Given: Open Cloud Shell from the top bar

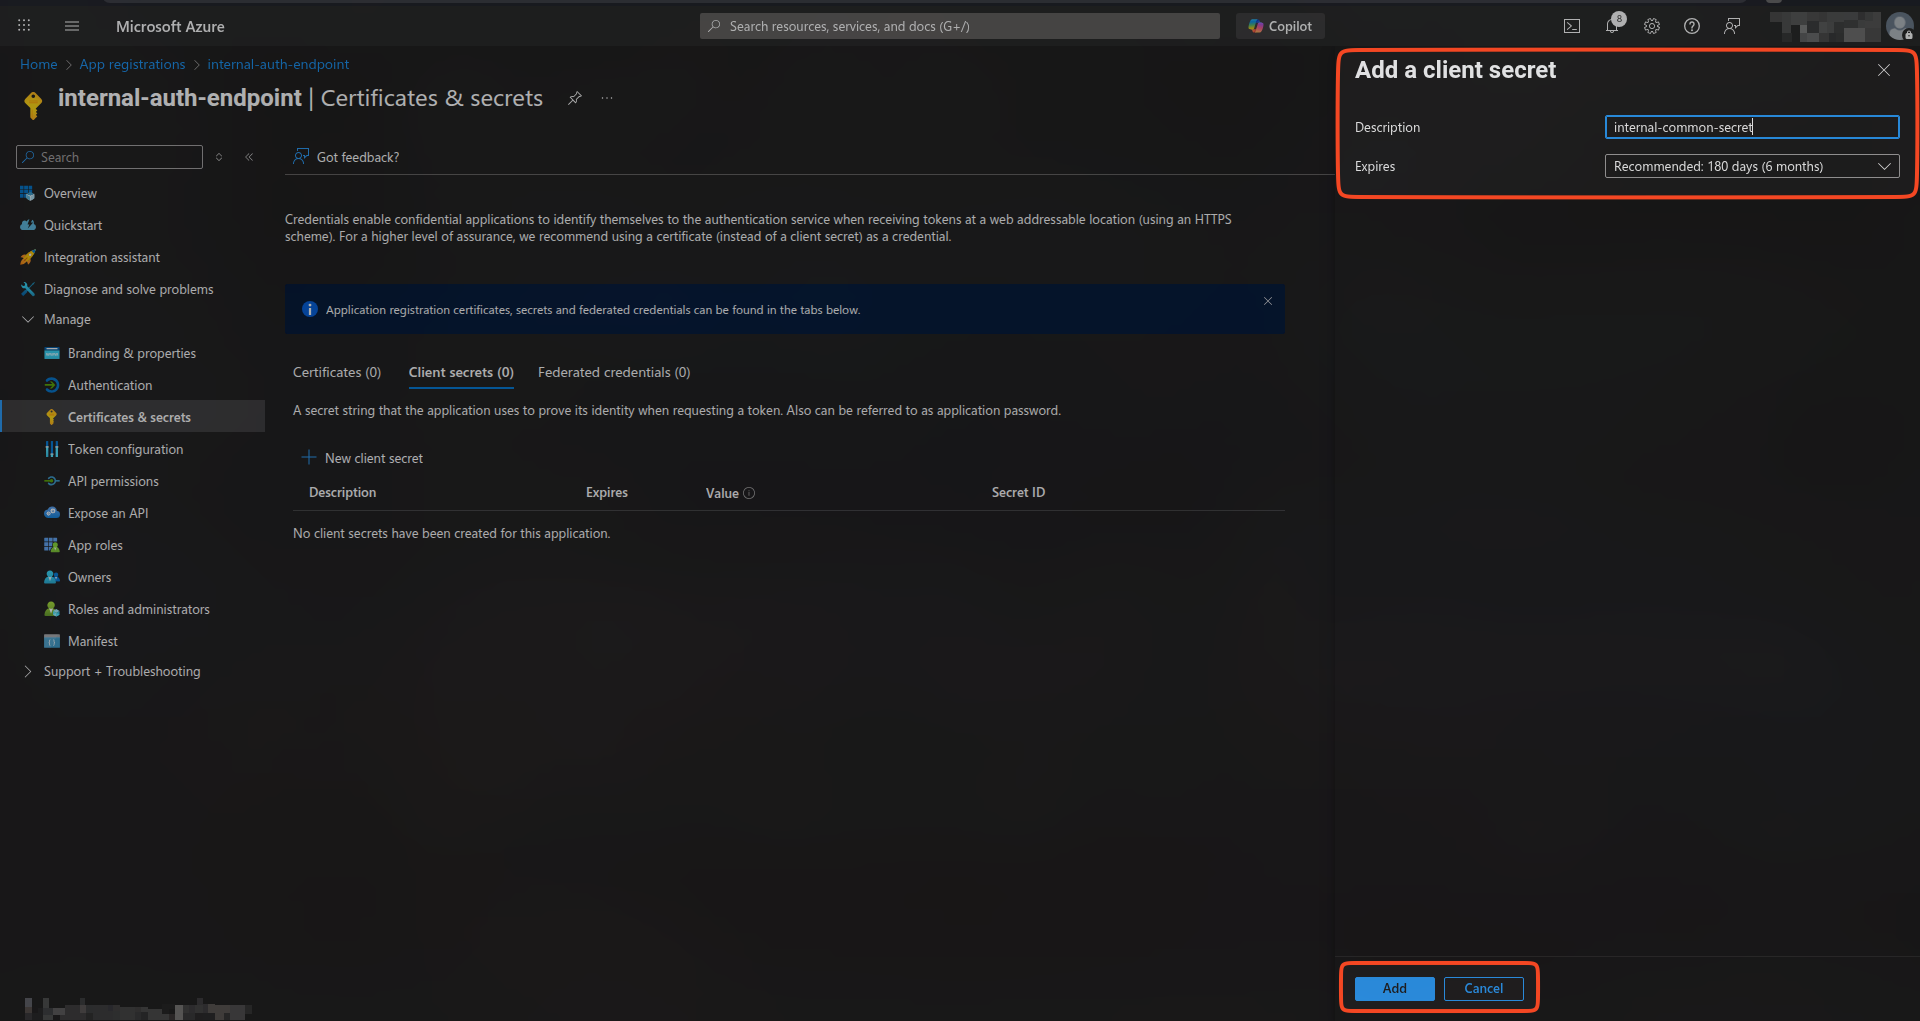Looking at the screenshot, I should (1571, 26).
